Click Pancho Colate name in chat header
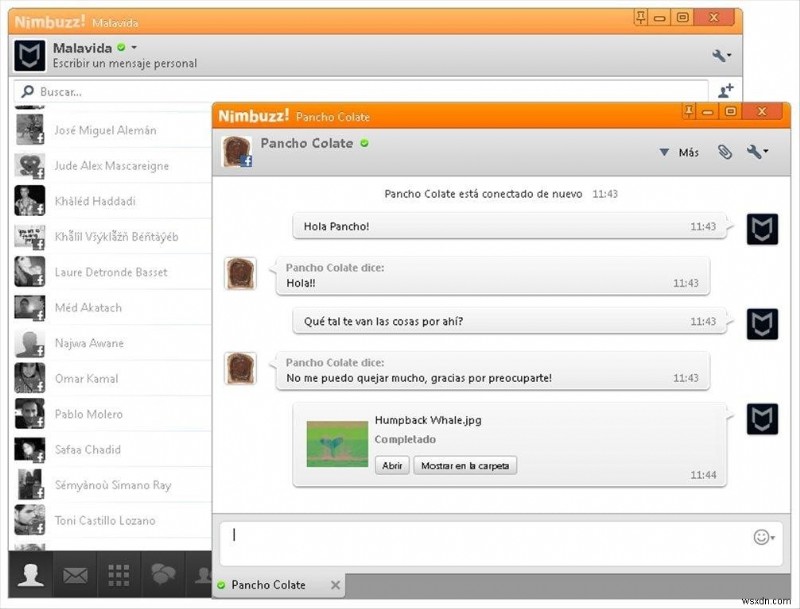This screenshot has height=609, width=800. pos(307,143)
